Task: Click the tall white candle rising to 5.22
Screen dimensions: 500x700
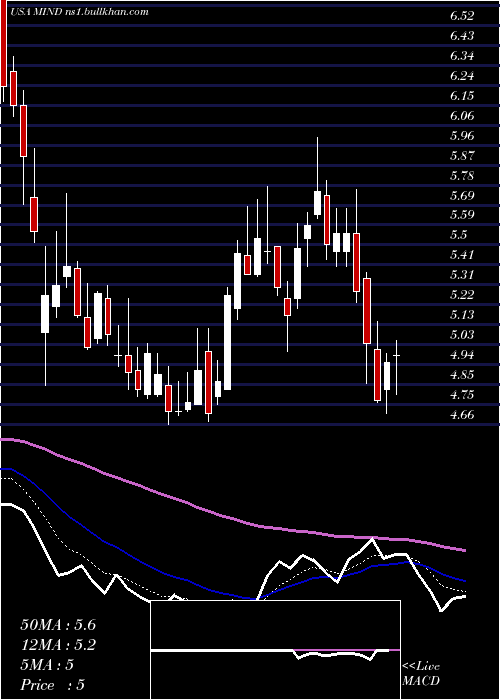Action: [x=228, y=340]
